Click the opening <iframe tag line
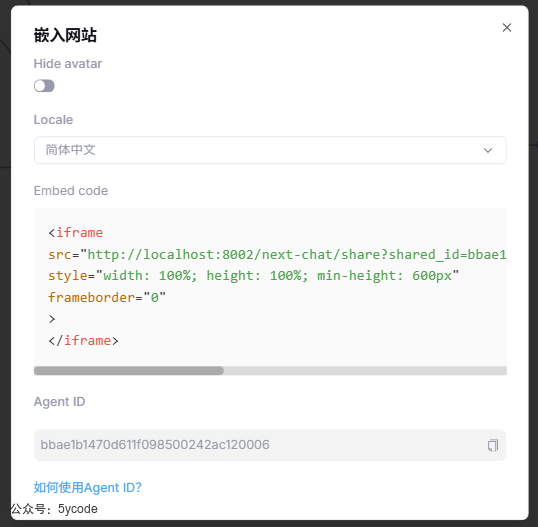The image size is (538, 527). pos(75,233)
